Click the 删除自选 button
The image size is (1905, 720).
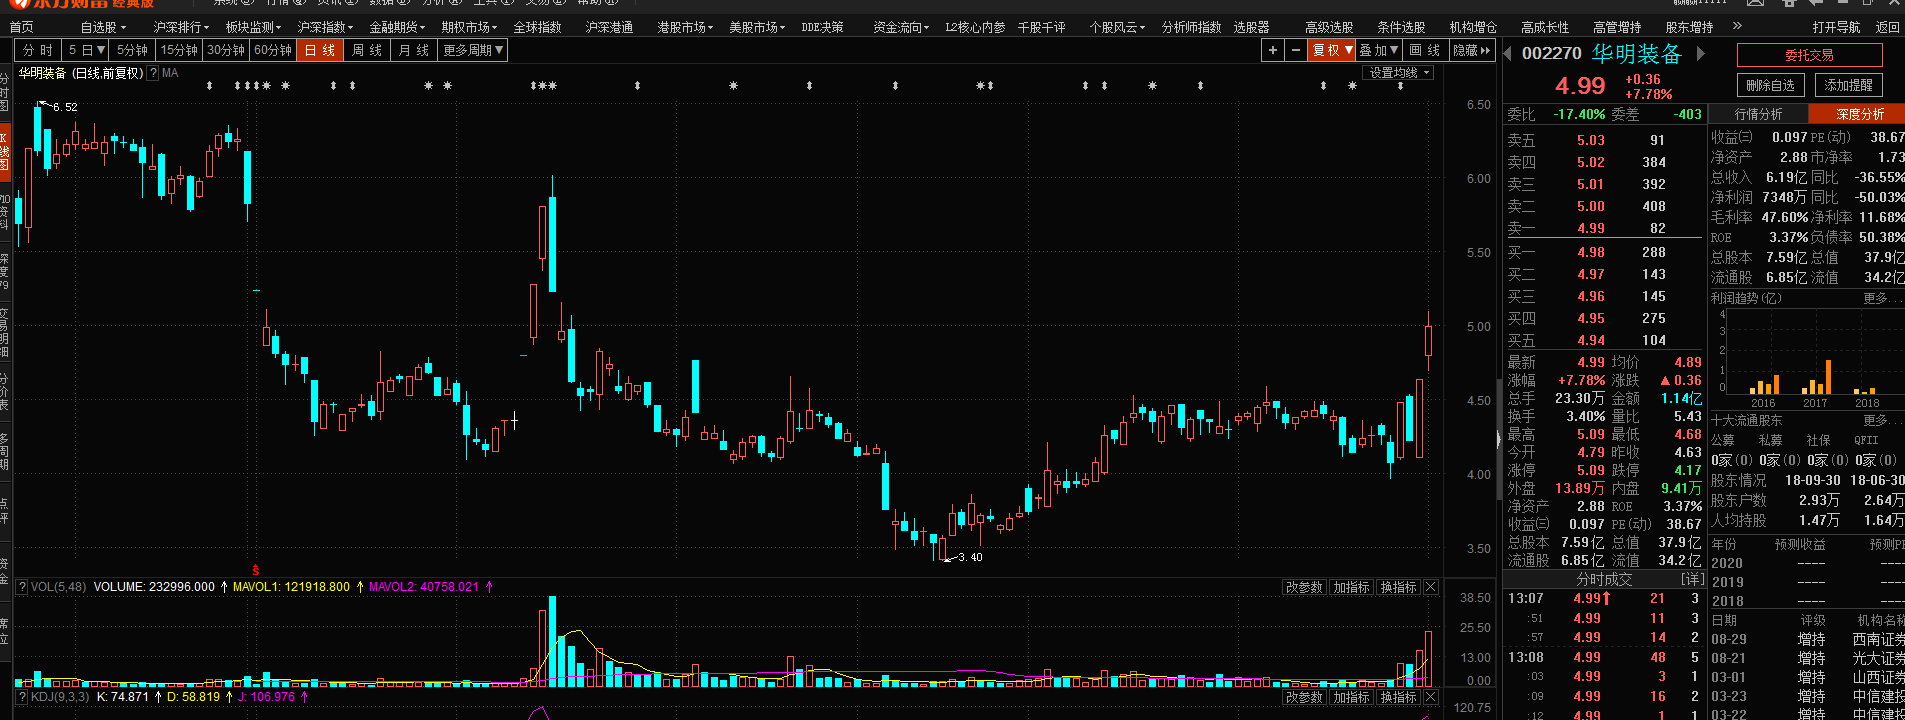click(1771, 85)
